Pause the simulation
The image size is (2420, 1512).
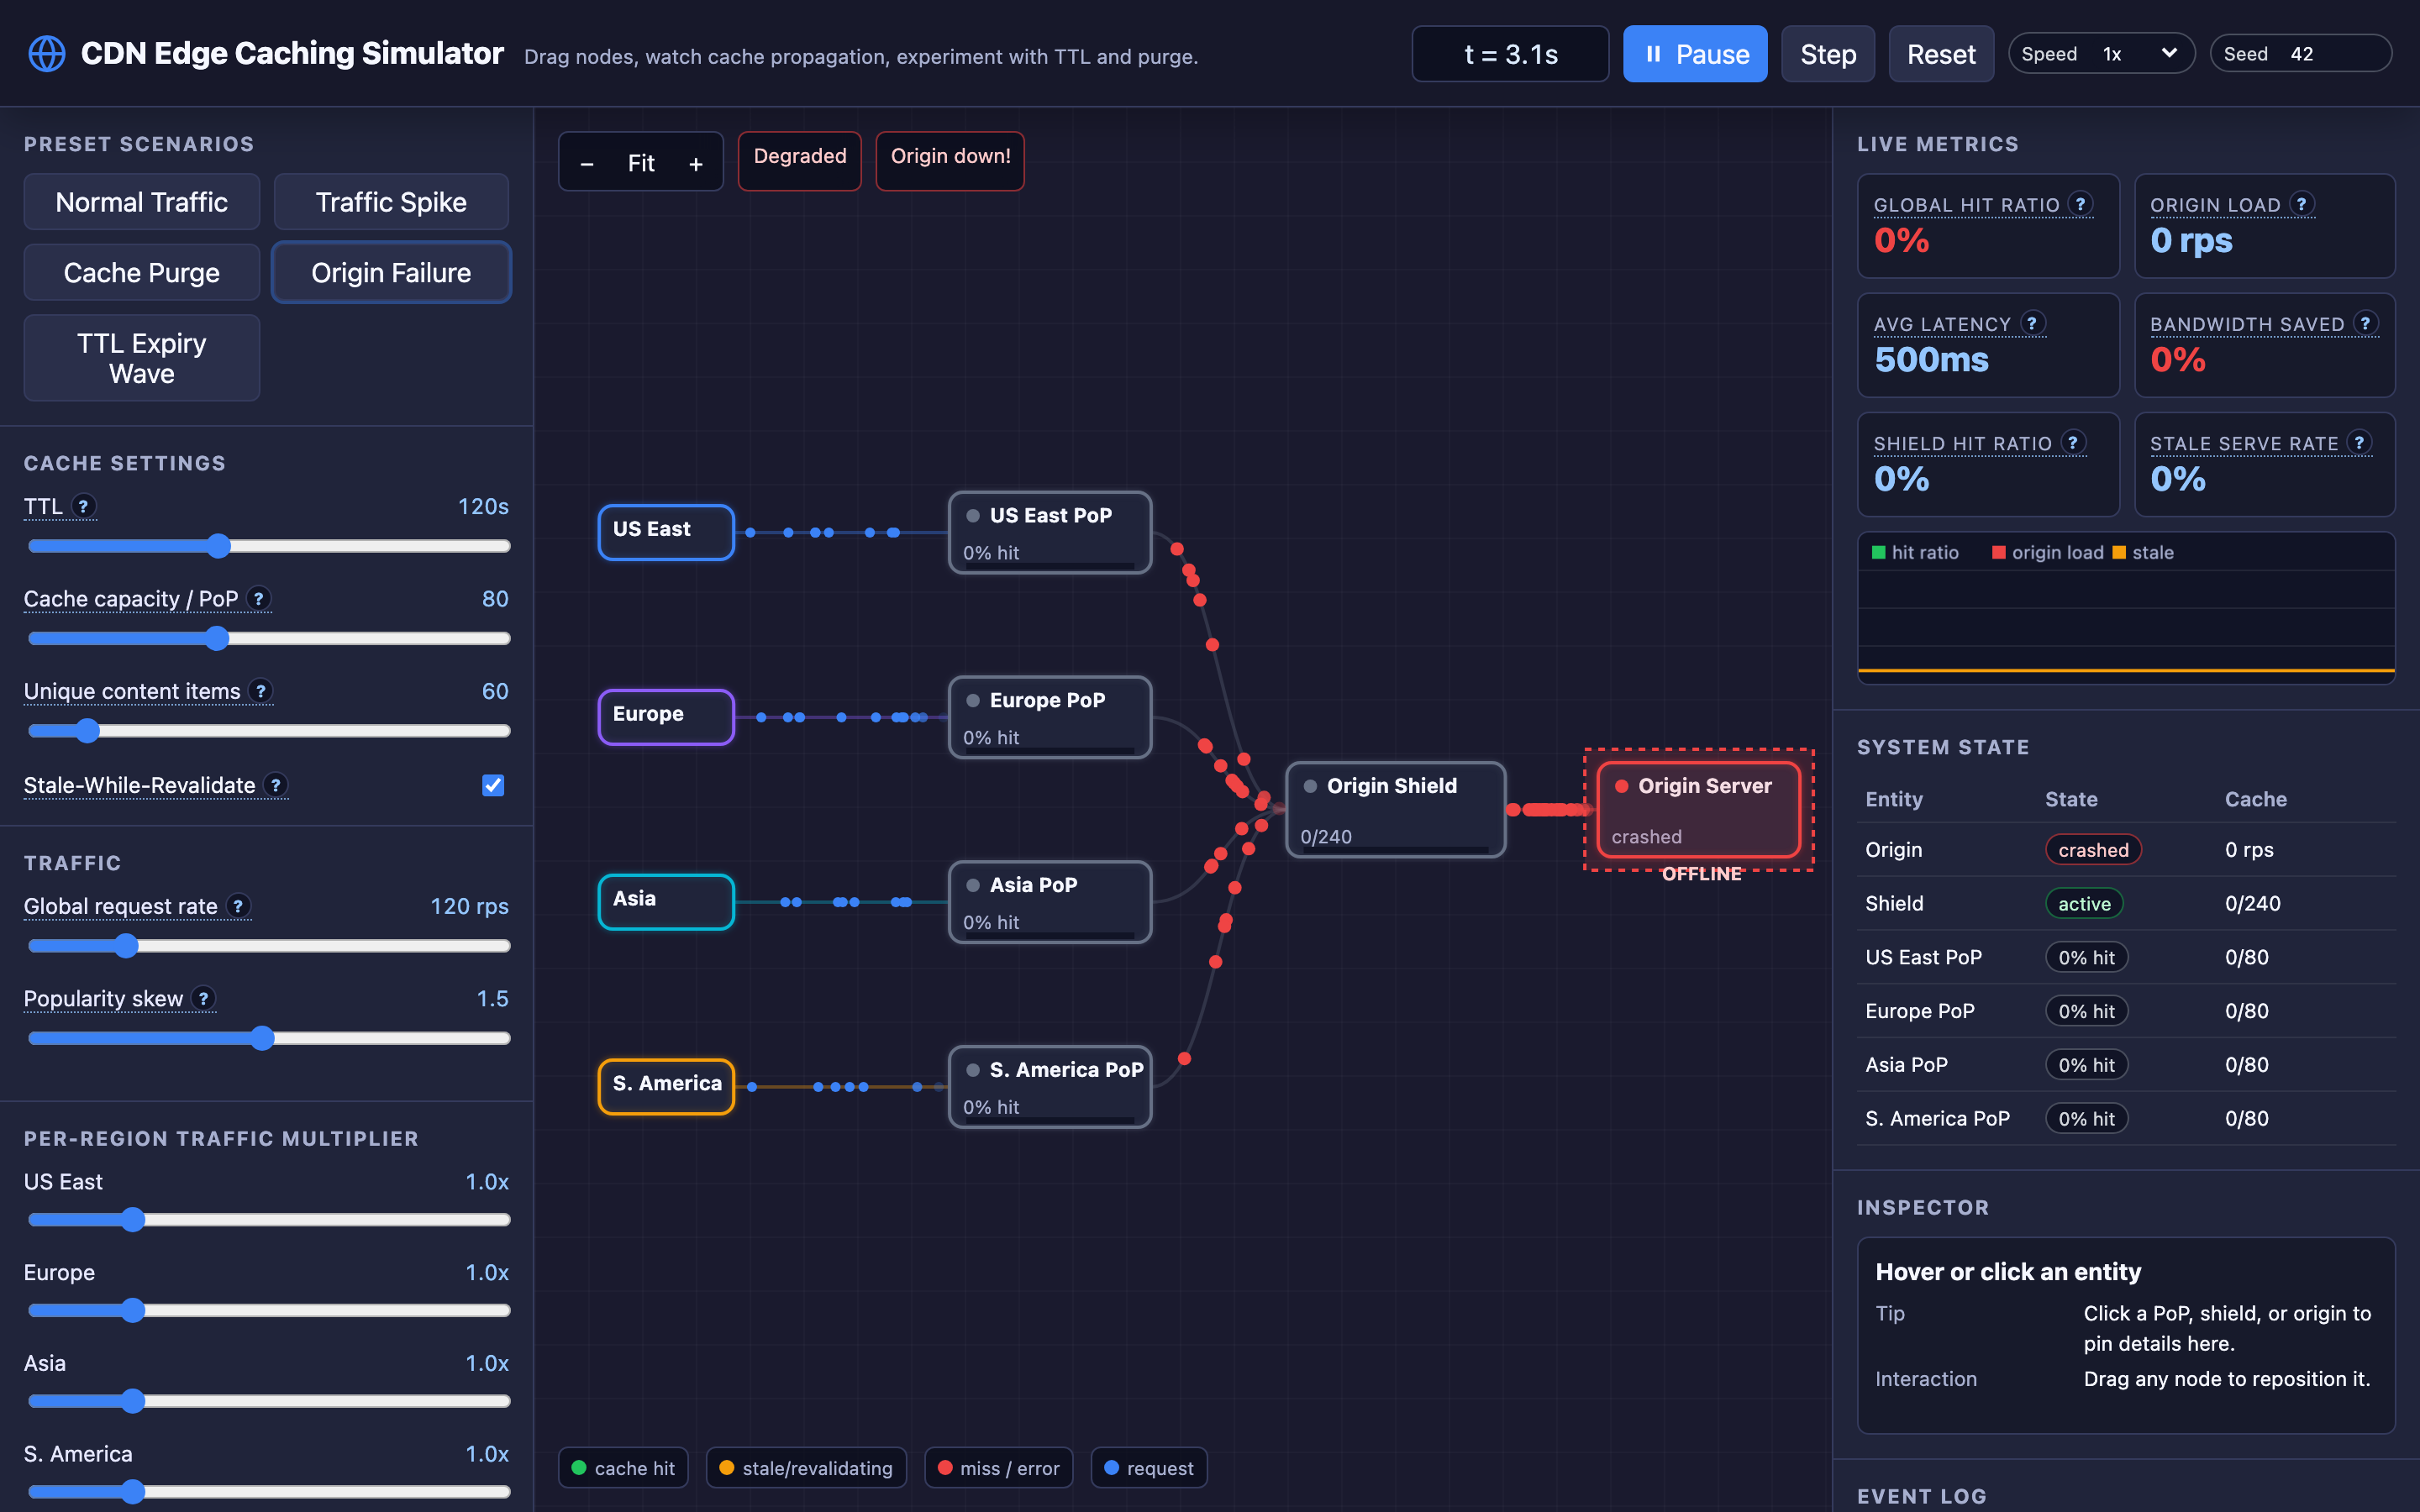[x=1695, y=54]
